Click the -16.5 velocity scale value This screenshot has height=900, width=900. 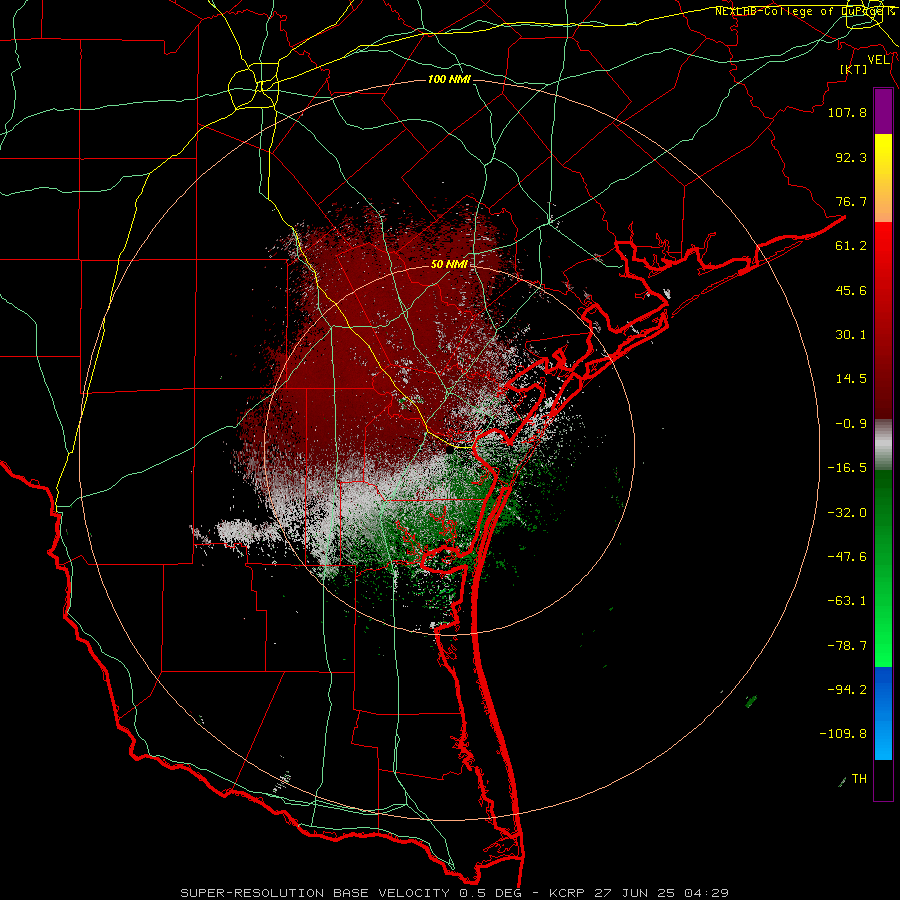coord(847,468)
